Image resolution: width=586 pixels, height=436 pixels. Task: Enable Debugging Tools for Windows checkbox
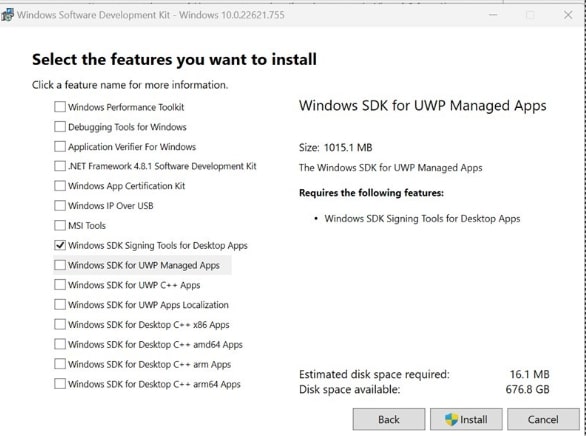point(60,127)
